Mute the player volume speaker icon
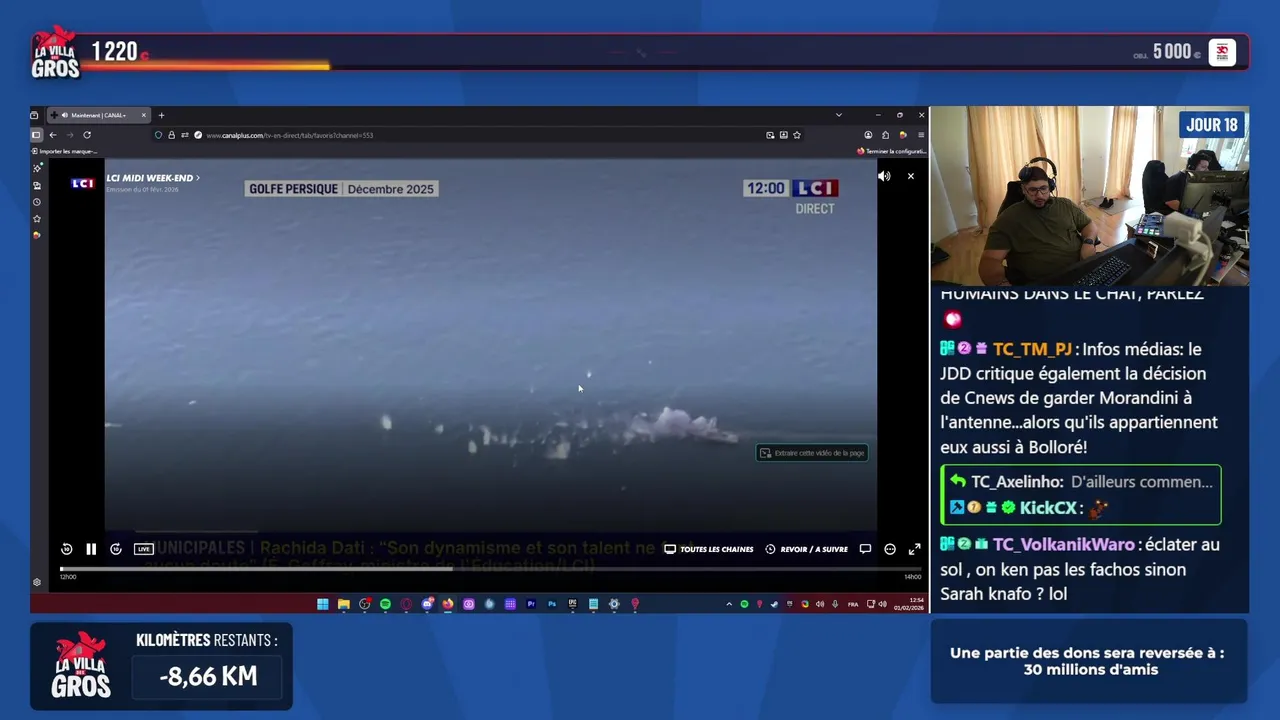This screenshot has height=720, width=1280. pyautogui.click(x=884, y=176)
